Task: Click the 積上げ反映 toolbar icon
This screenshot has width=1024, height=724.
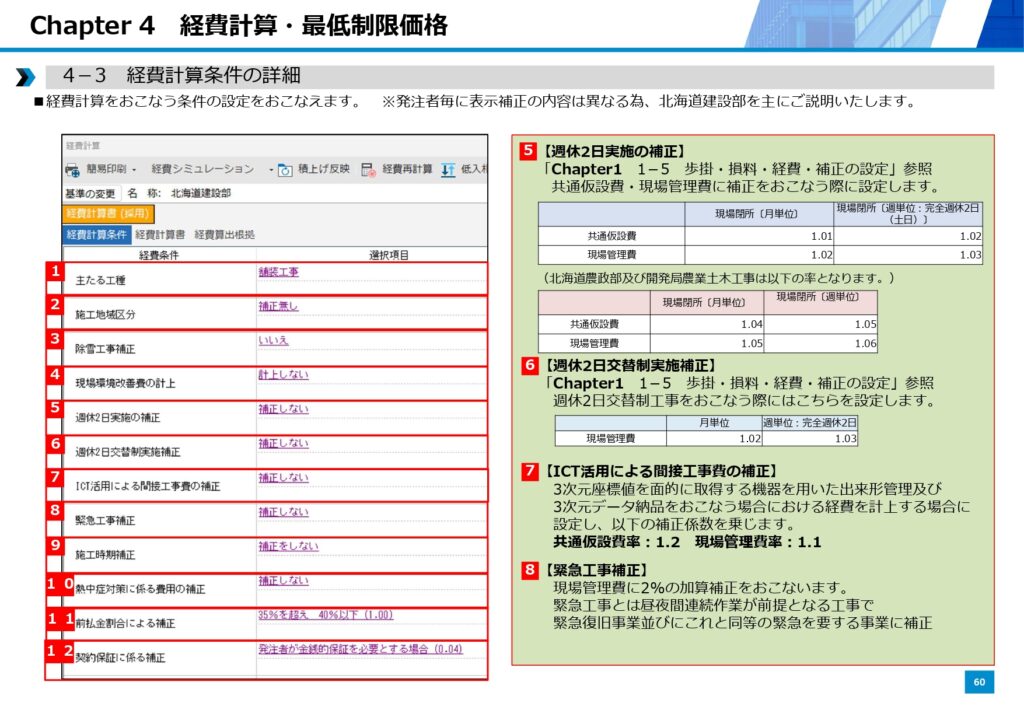Action: pos(284,170)
